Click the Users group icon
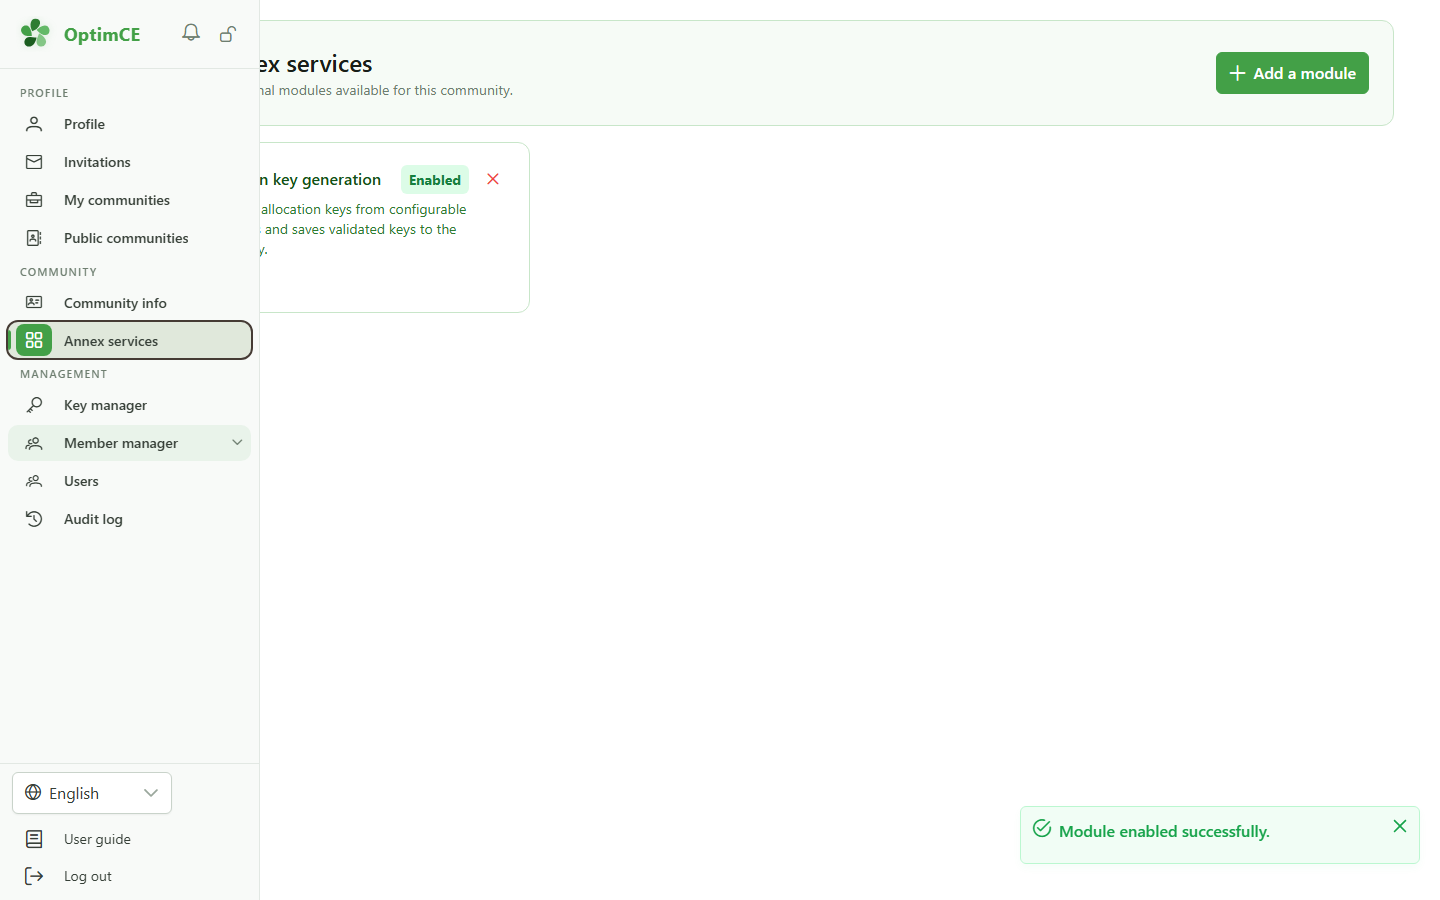Viewport: 1440px width, 900px height. [34, 481]
